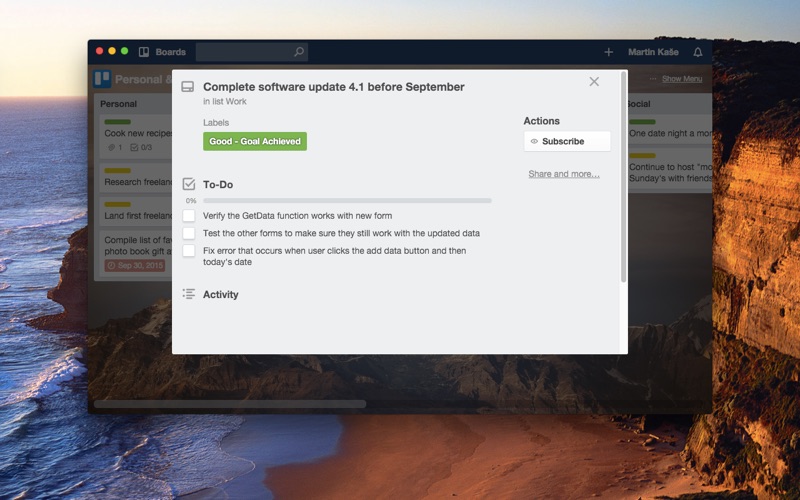Click Martin Kaše user name
This screenshot has height=500, width=800.
tap(653, 52)
